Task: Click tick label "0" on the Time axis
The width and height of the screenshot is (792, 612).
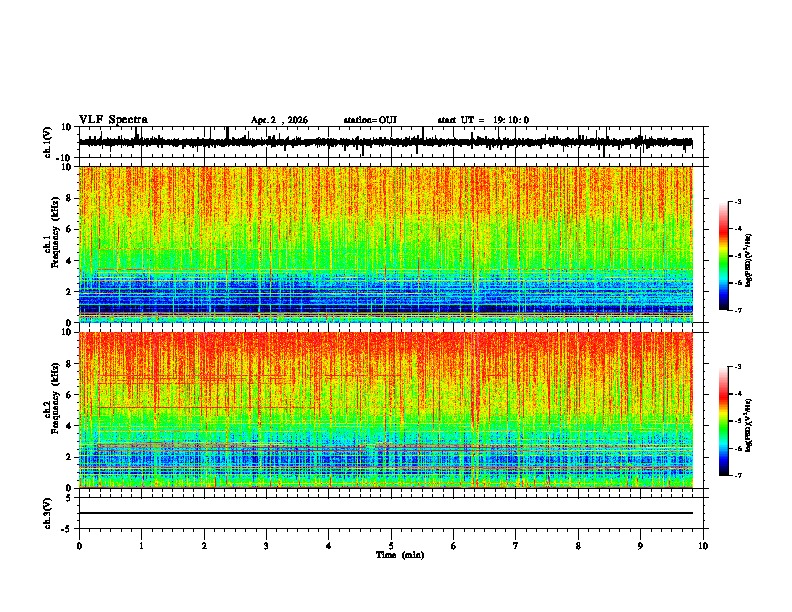Action: point(79,546)
